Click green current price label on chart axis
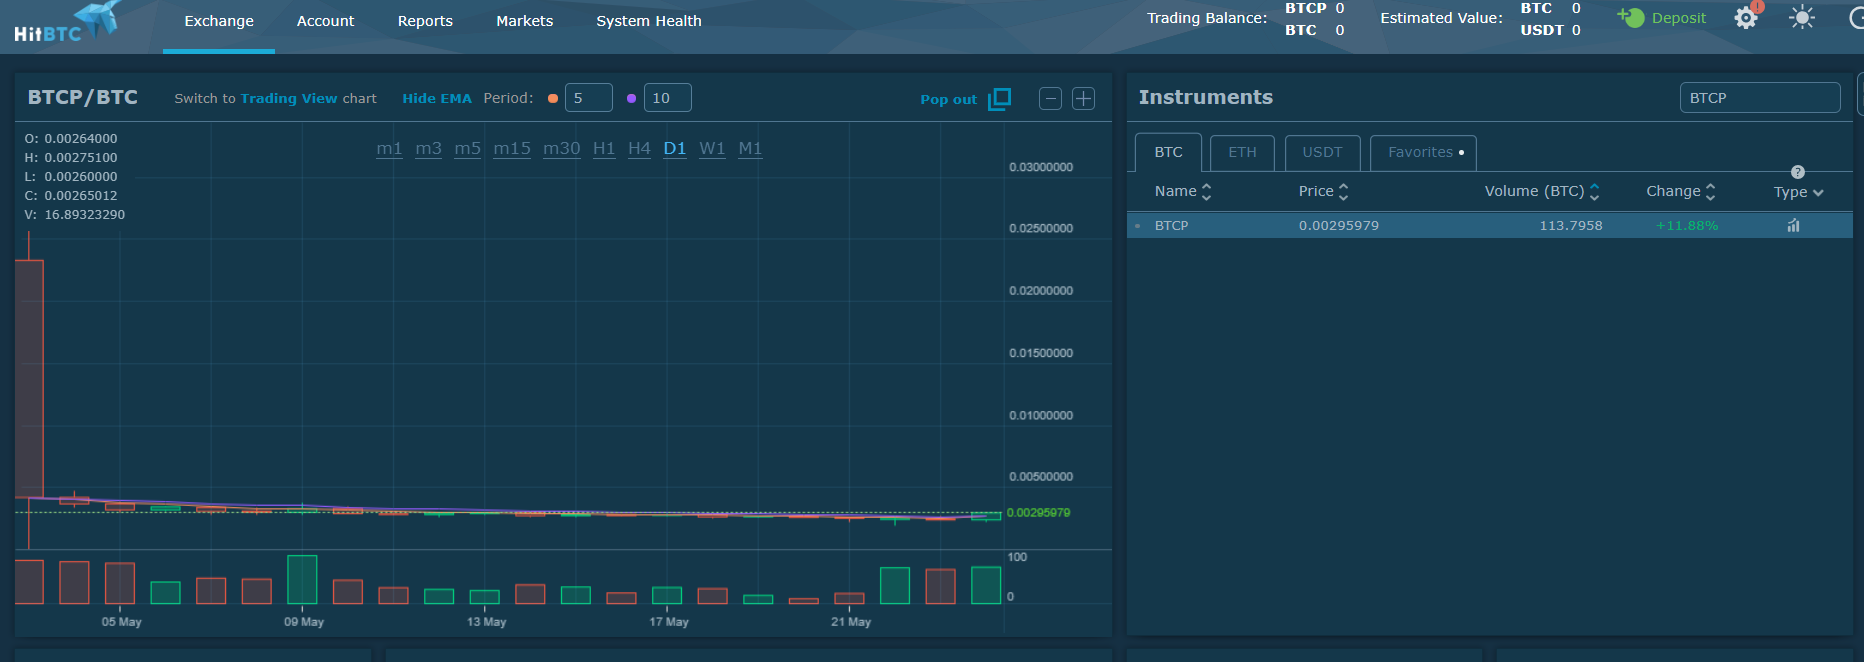Viewport: 1864px width, 662px height. (1038, 513)
